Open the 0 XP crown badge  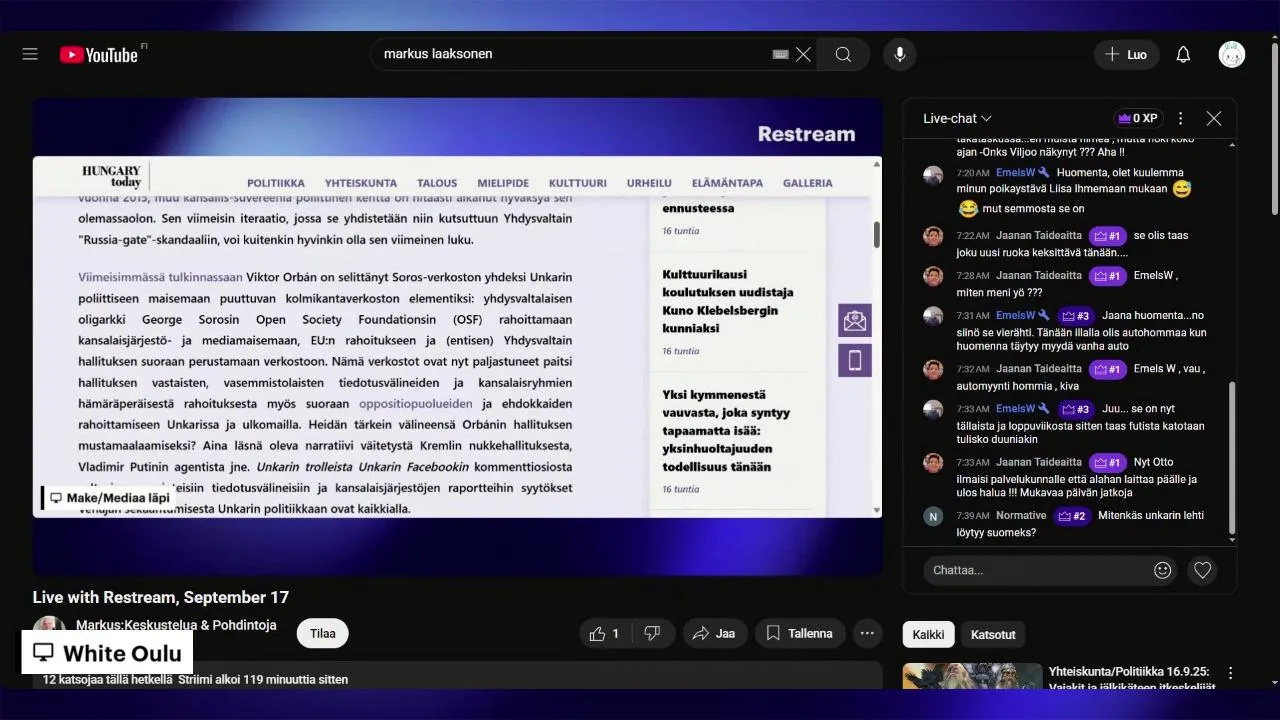pos(1138,118)
